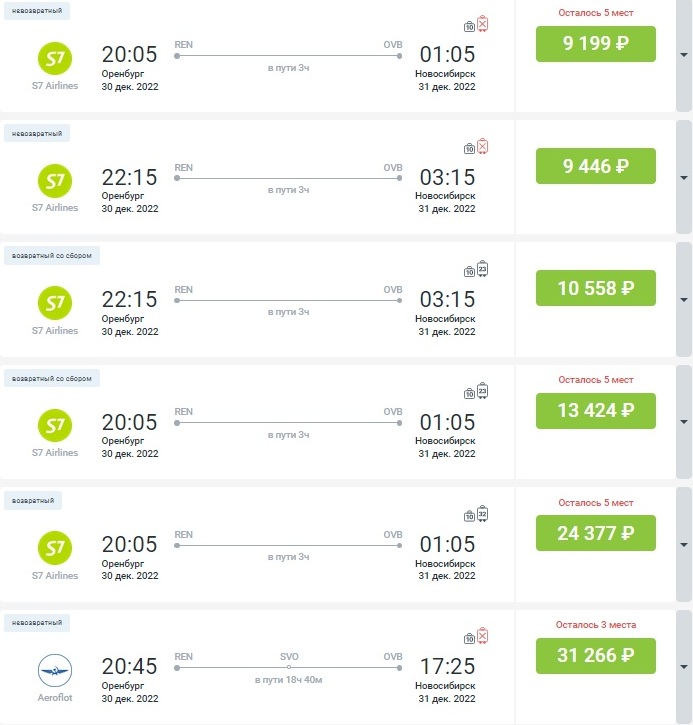693x725 pixels.
Task: Click the 10 kg carry-on icon on the 9 446 ₽ flight
Action: tap(470, 149)
